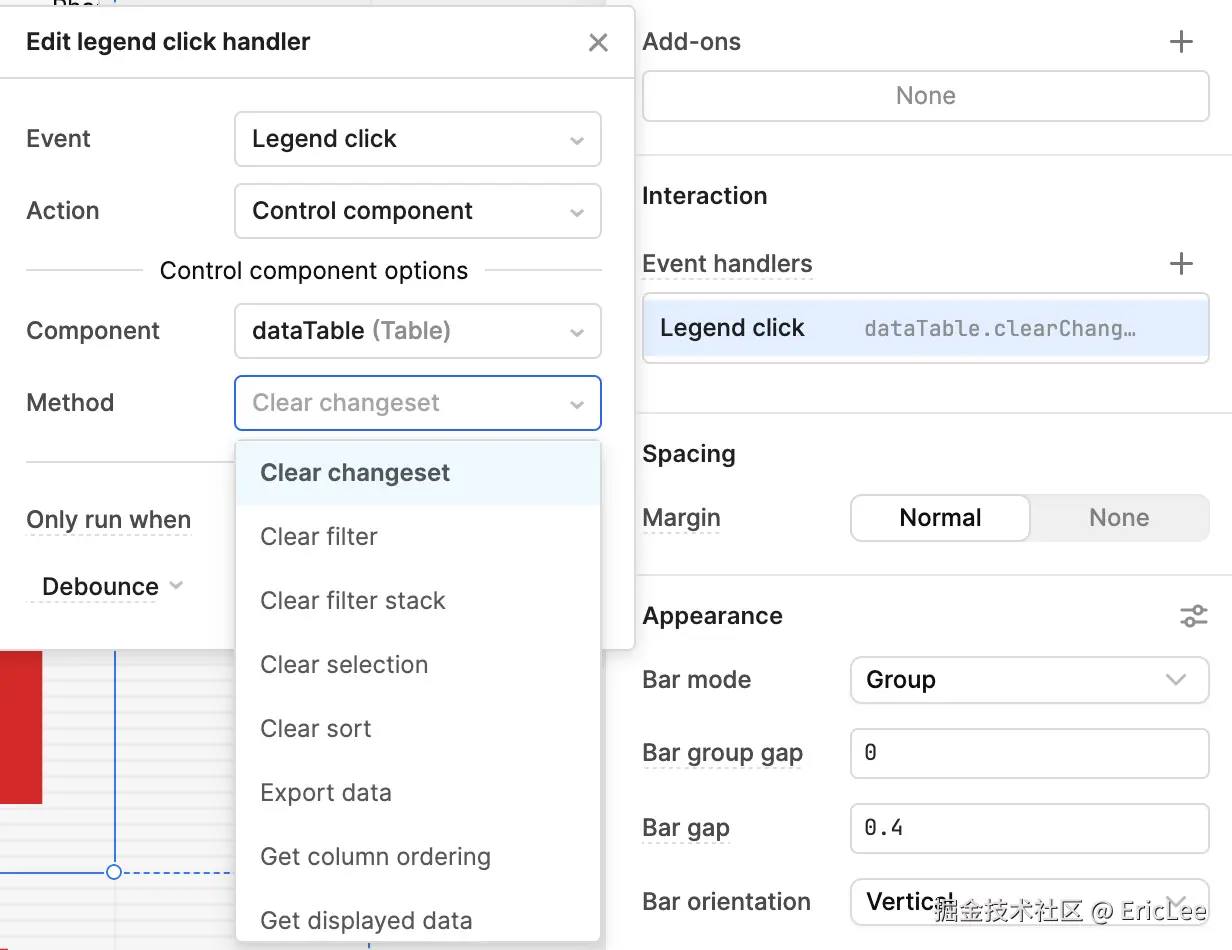Set Margin to Normal
This screenshot has height=950, width=1232.
(940, 518)
